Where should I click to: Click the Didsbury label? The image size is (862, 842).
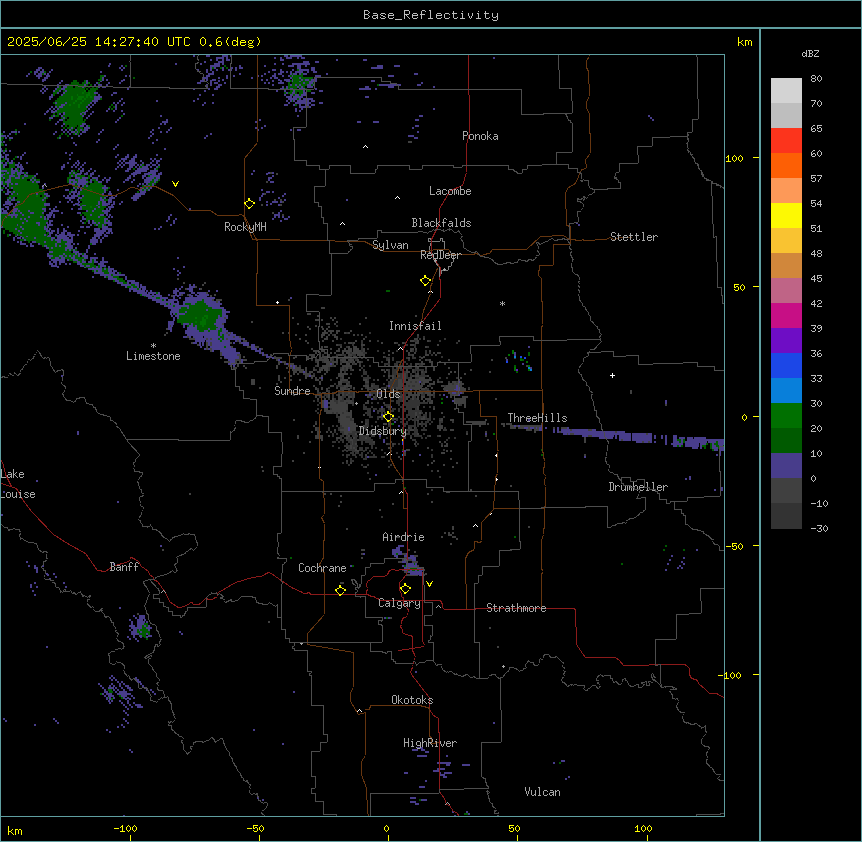point(383,431)
